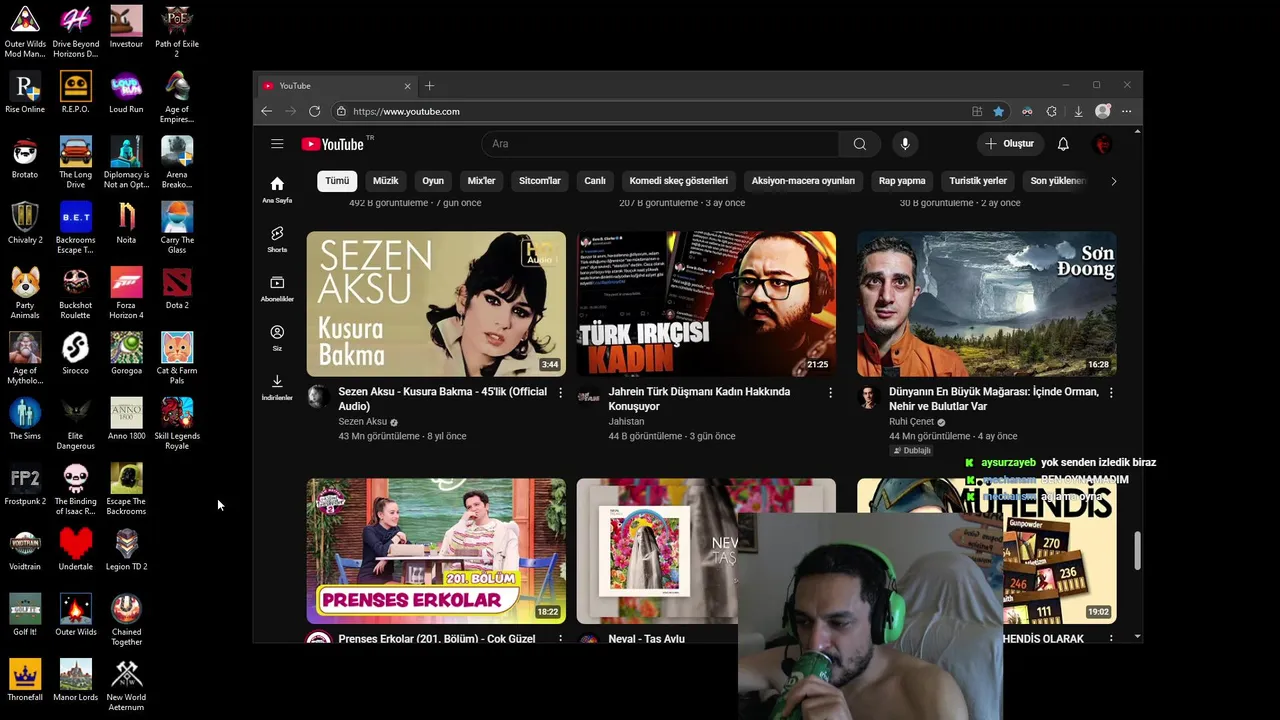This screenshot has height=720, width=1280.
Task: Open the Siz section in sidebar
Action: [277, 337]
